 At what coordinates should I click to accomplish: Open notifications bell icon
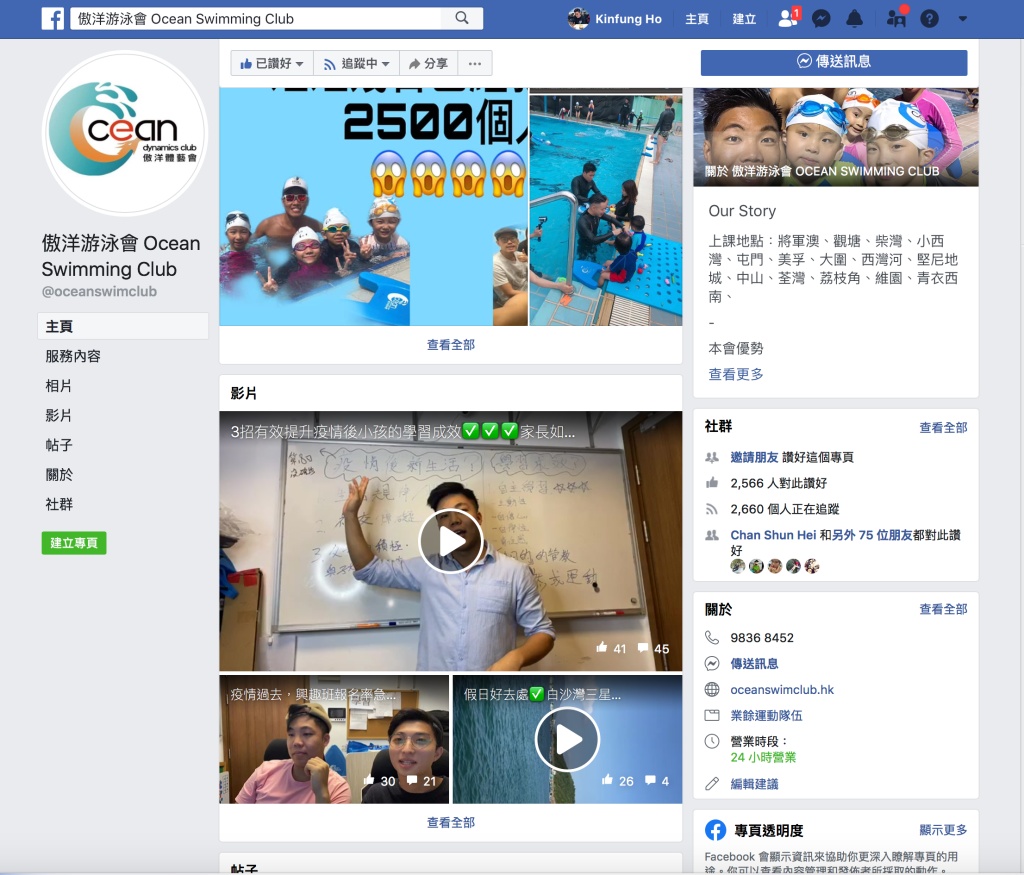pos(854,19)
